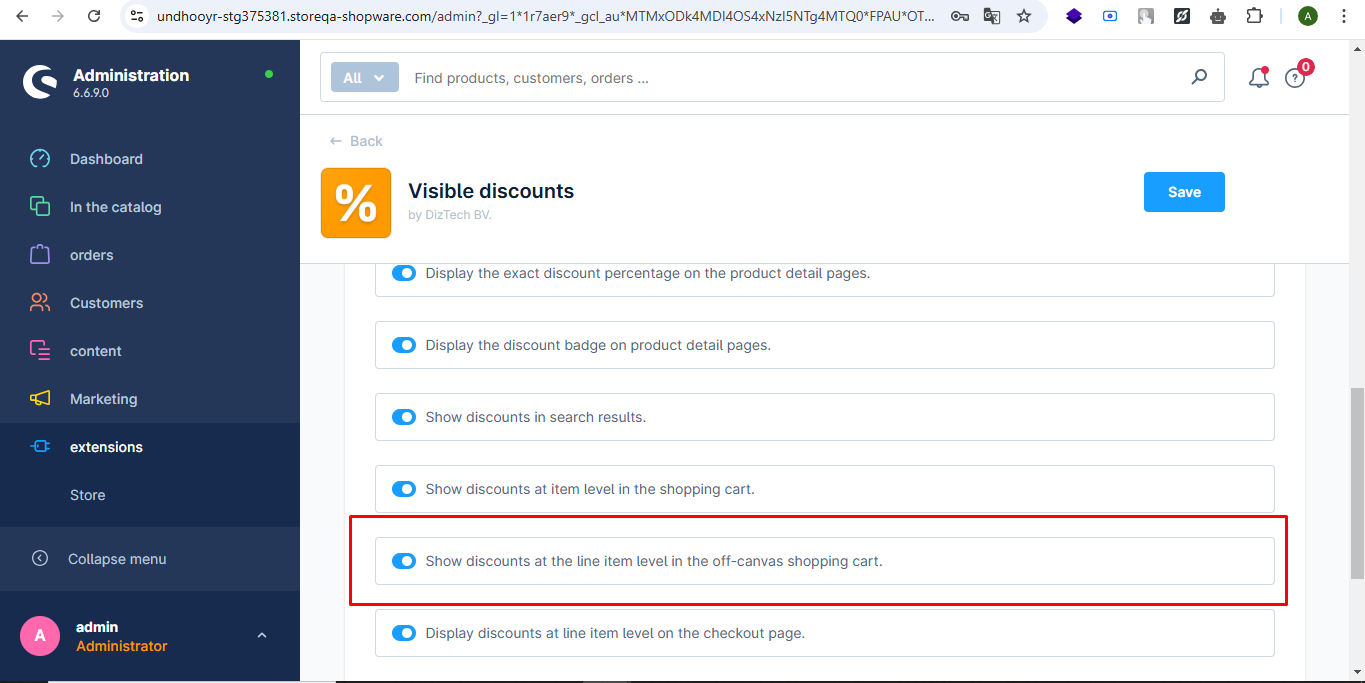
Task: Click the Shopware logo icon
Action: click(40, 82)
